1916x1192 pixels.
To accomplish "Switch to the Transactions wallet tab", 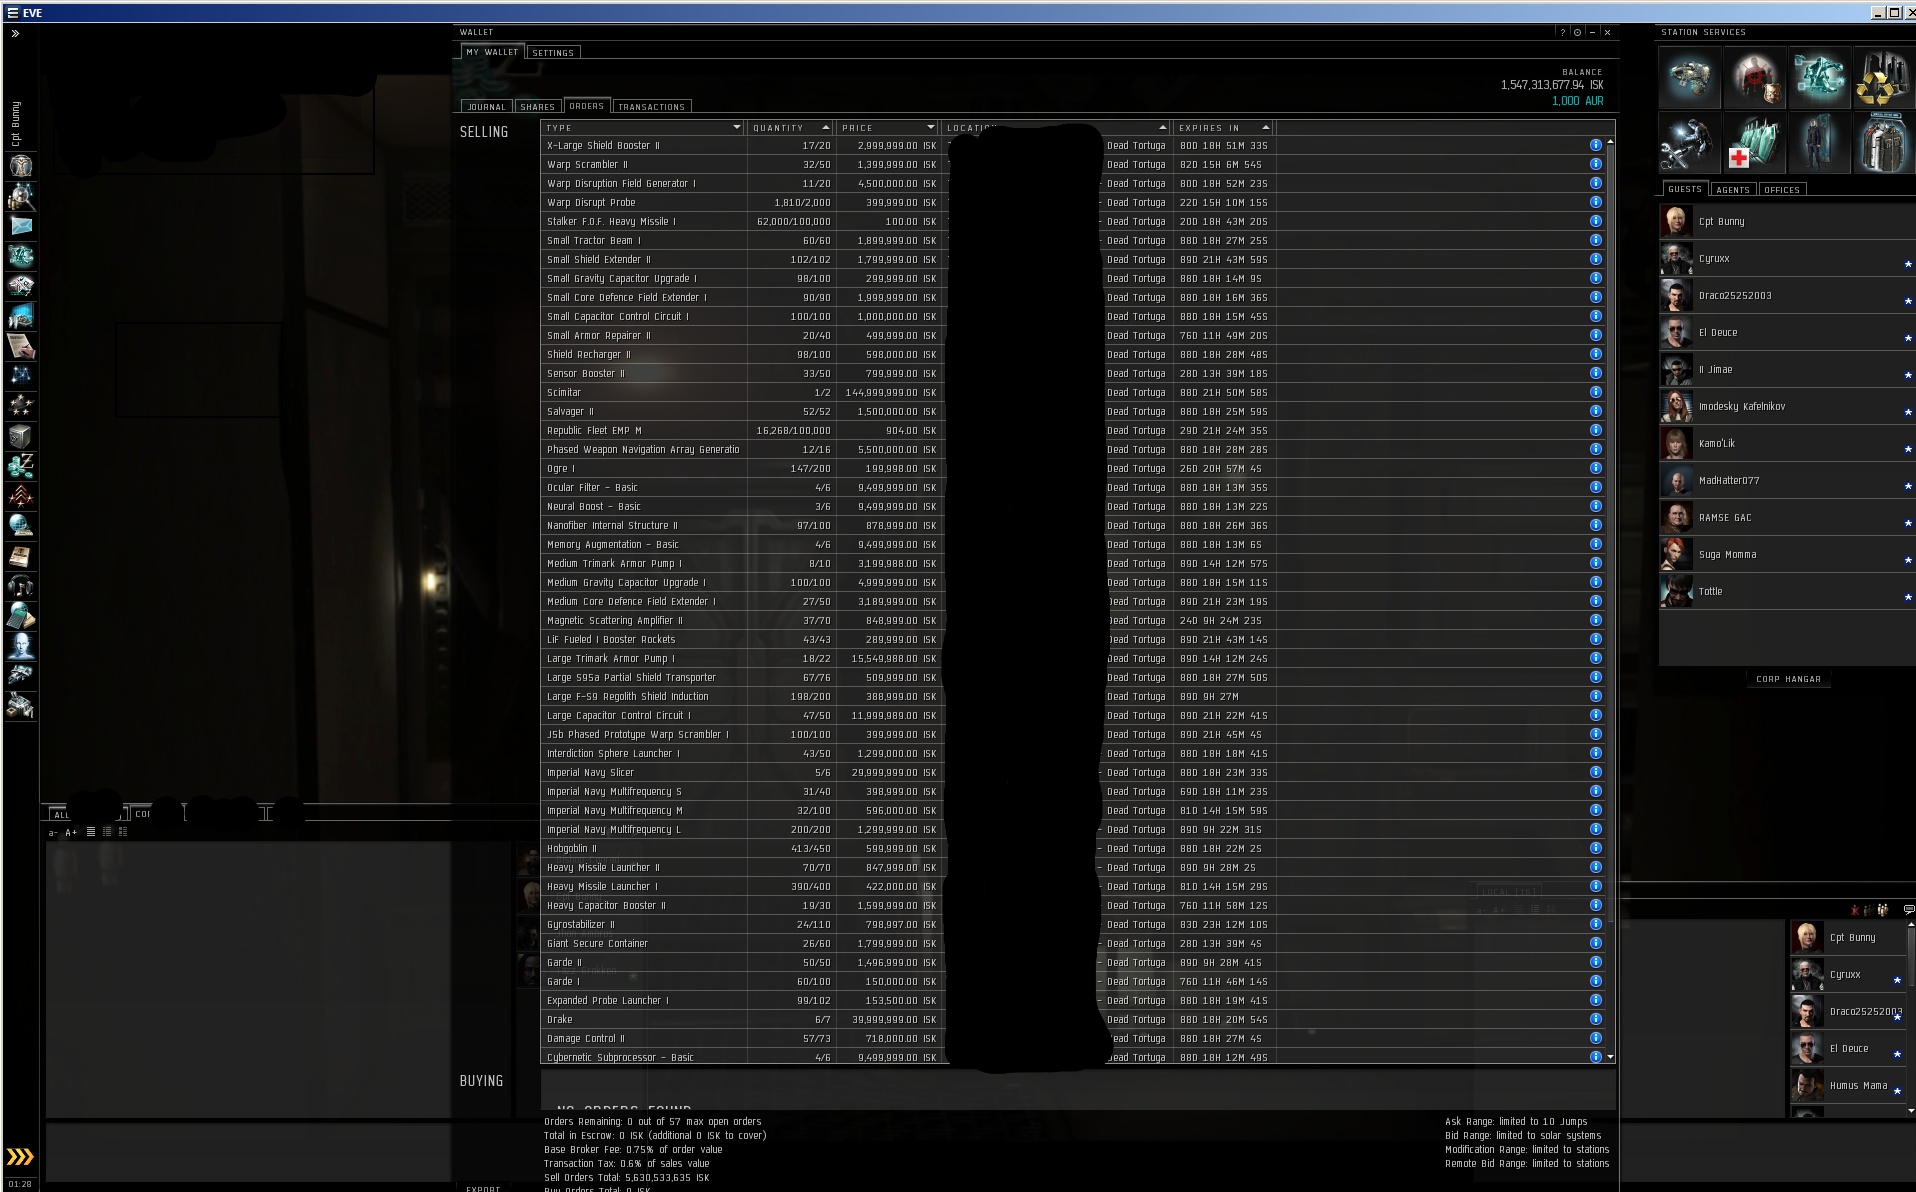I will pos(651,106).
